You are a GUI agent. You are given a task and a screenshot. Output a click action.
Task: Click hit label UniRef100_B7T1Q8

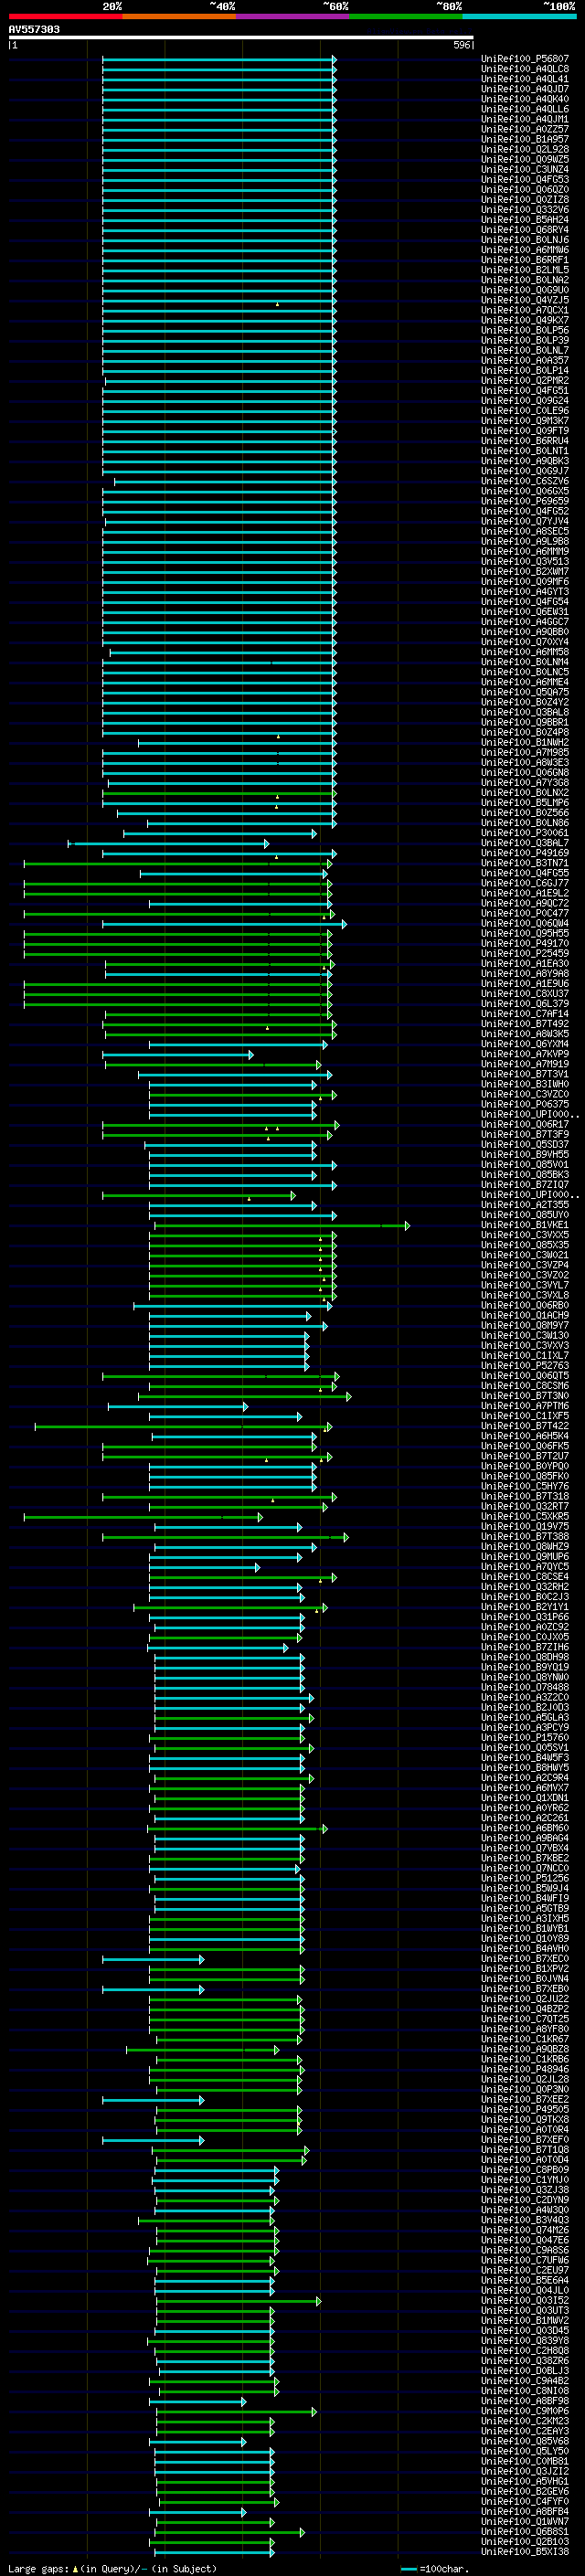pos(525,2150)
